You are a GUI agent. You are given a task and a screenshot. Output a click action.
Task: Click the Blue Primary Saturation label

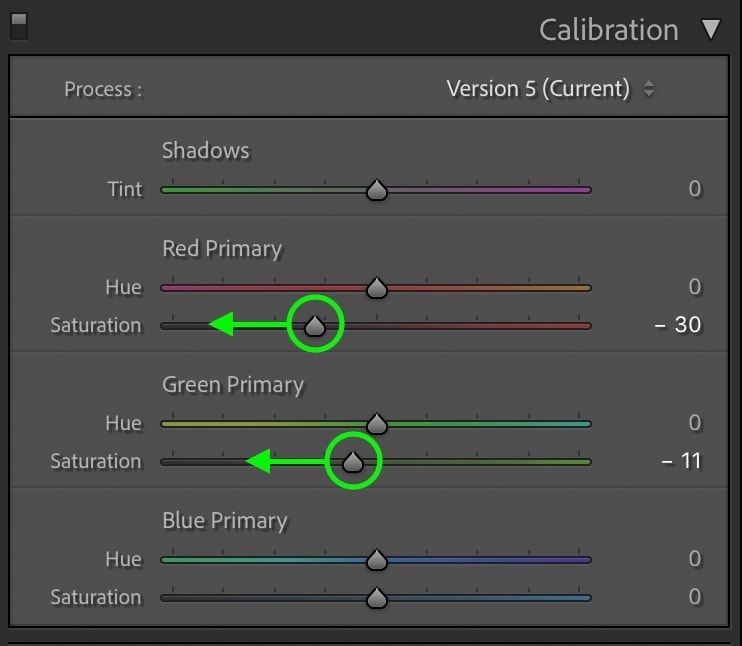tap(96, 597)
